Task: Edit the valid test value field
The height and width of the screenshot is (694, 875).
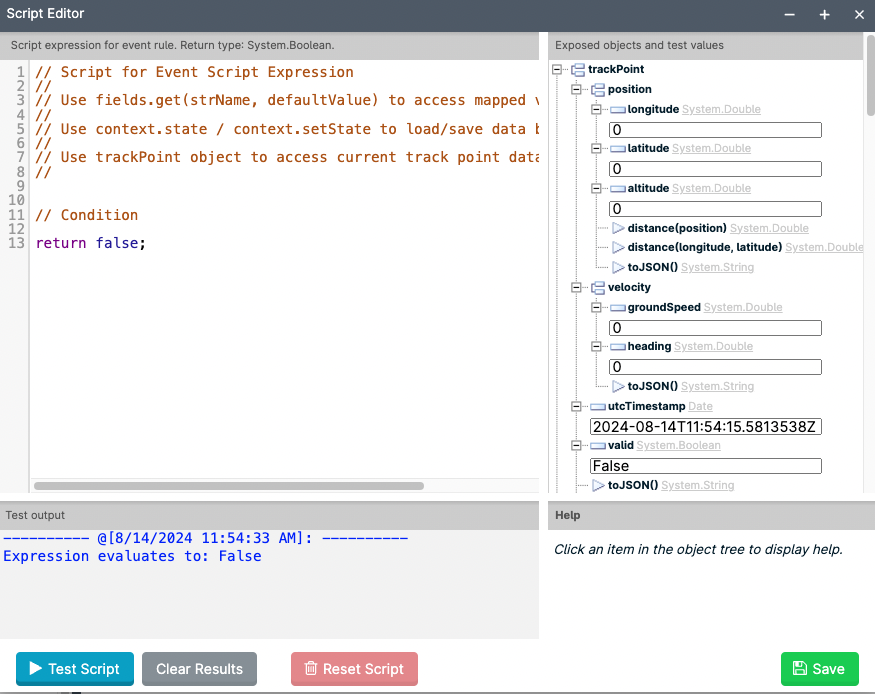Action: pos(705,466)
